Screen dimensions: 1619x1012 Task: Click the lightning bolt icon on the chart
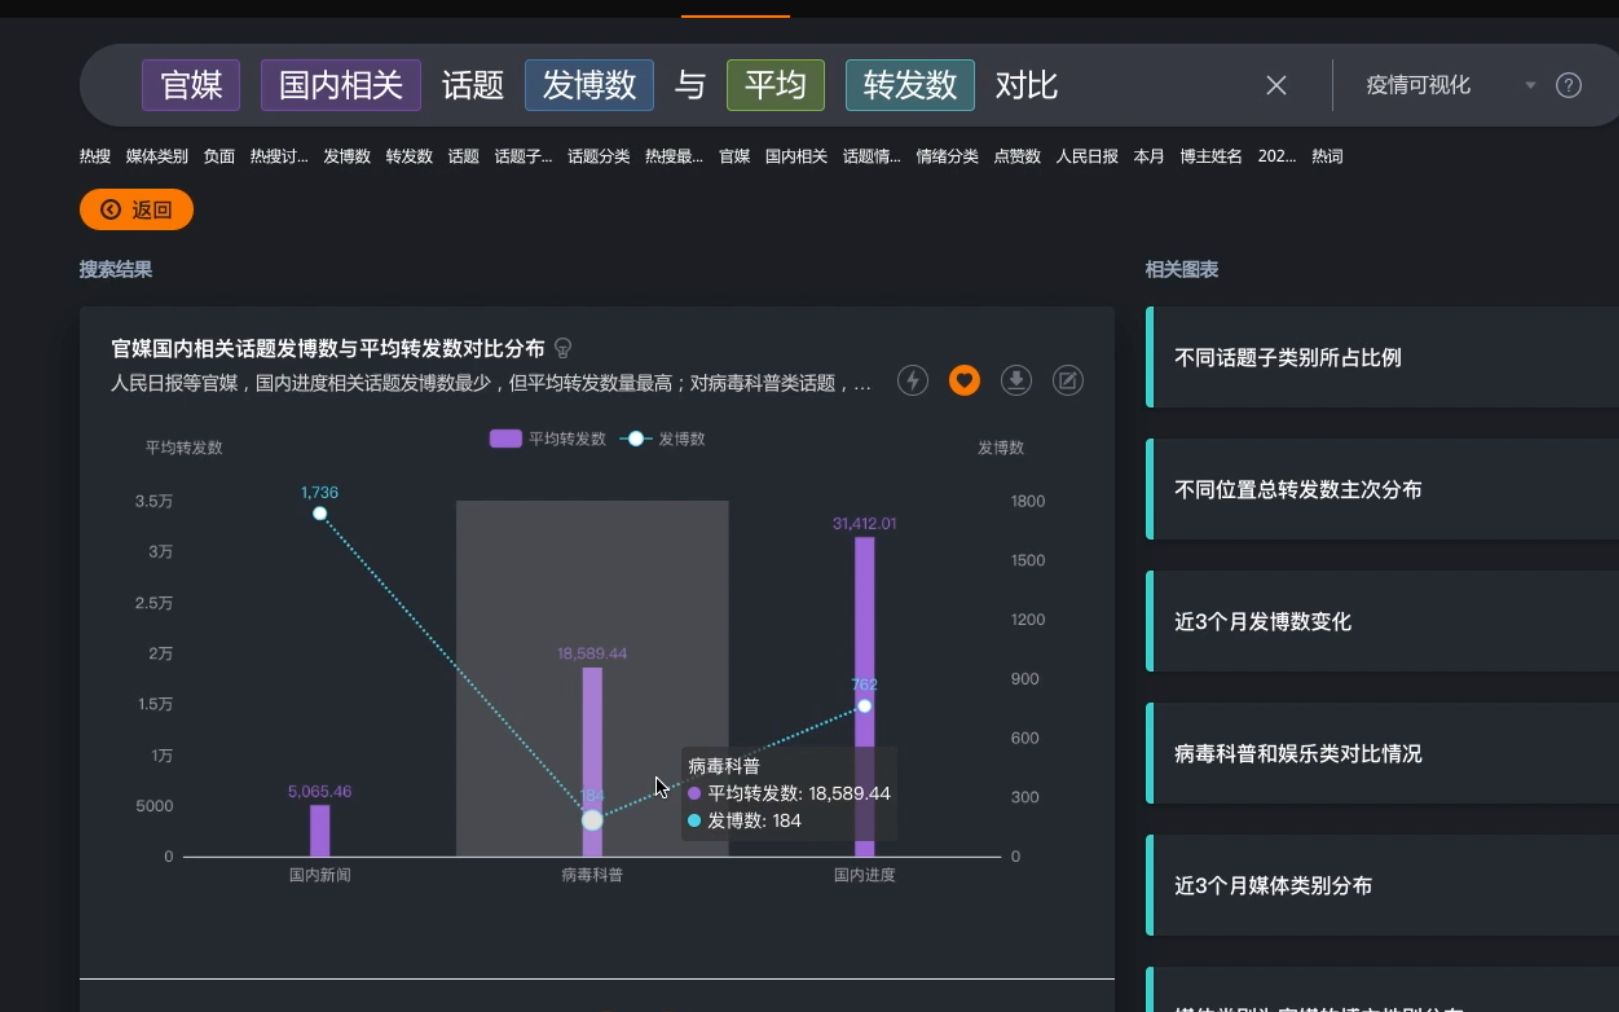(x=912, y=380)
